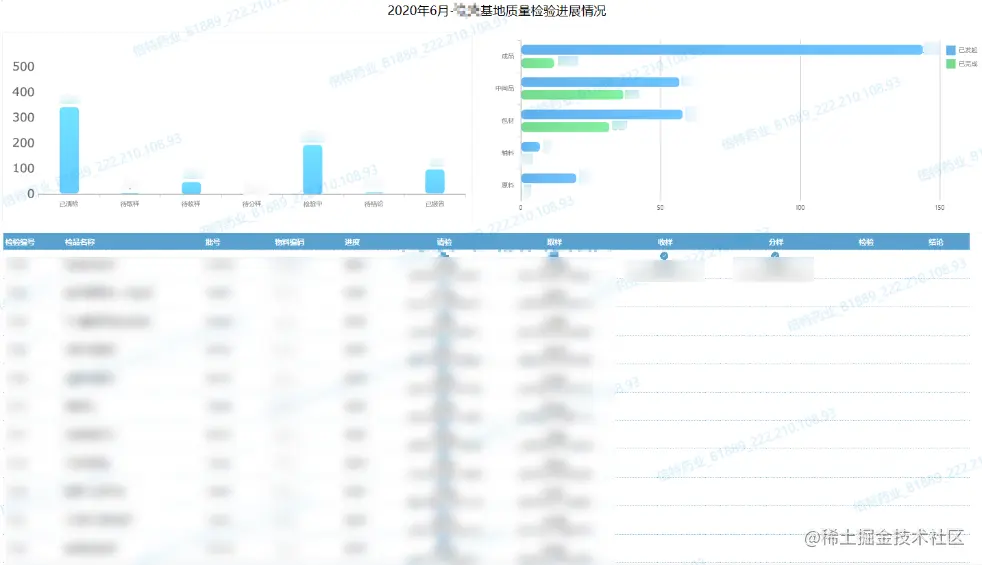Viewport: 982px width, 565px height.
Task: Click the 中间品 category label
Action: pyautogui.click(x=505, y=88)
